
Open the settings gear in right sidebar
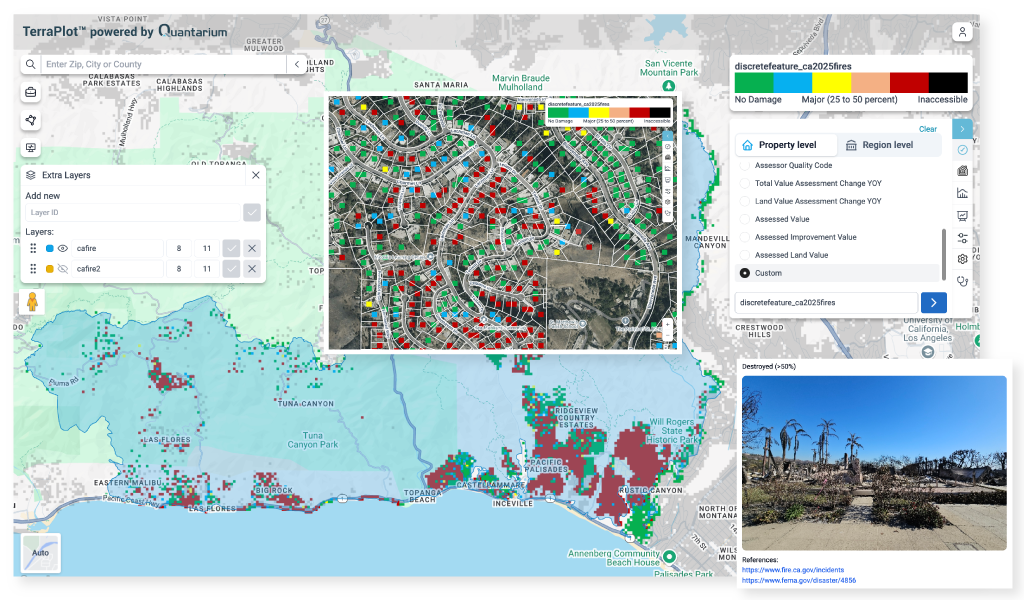coord(963,259)
